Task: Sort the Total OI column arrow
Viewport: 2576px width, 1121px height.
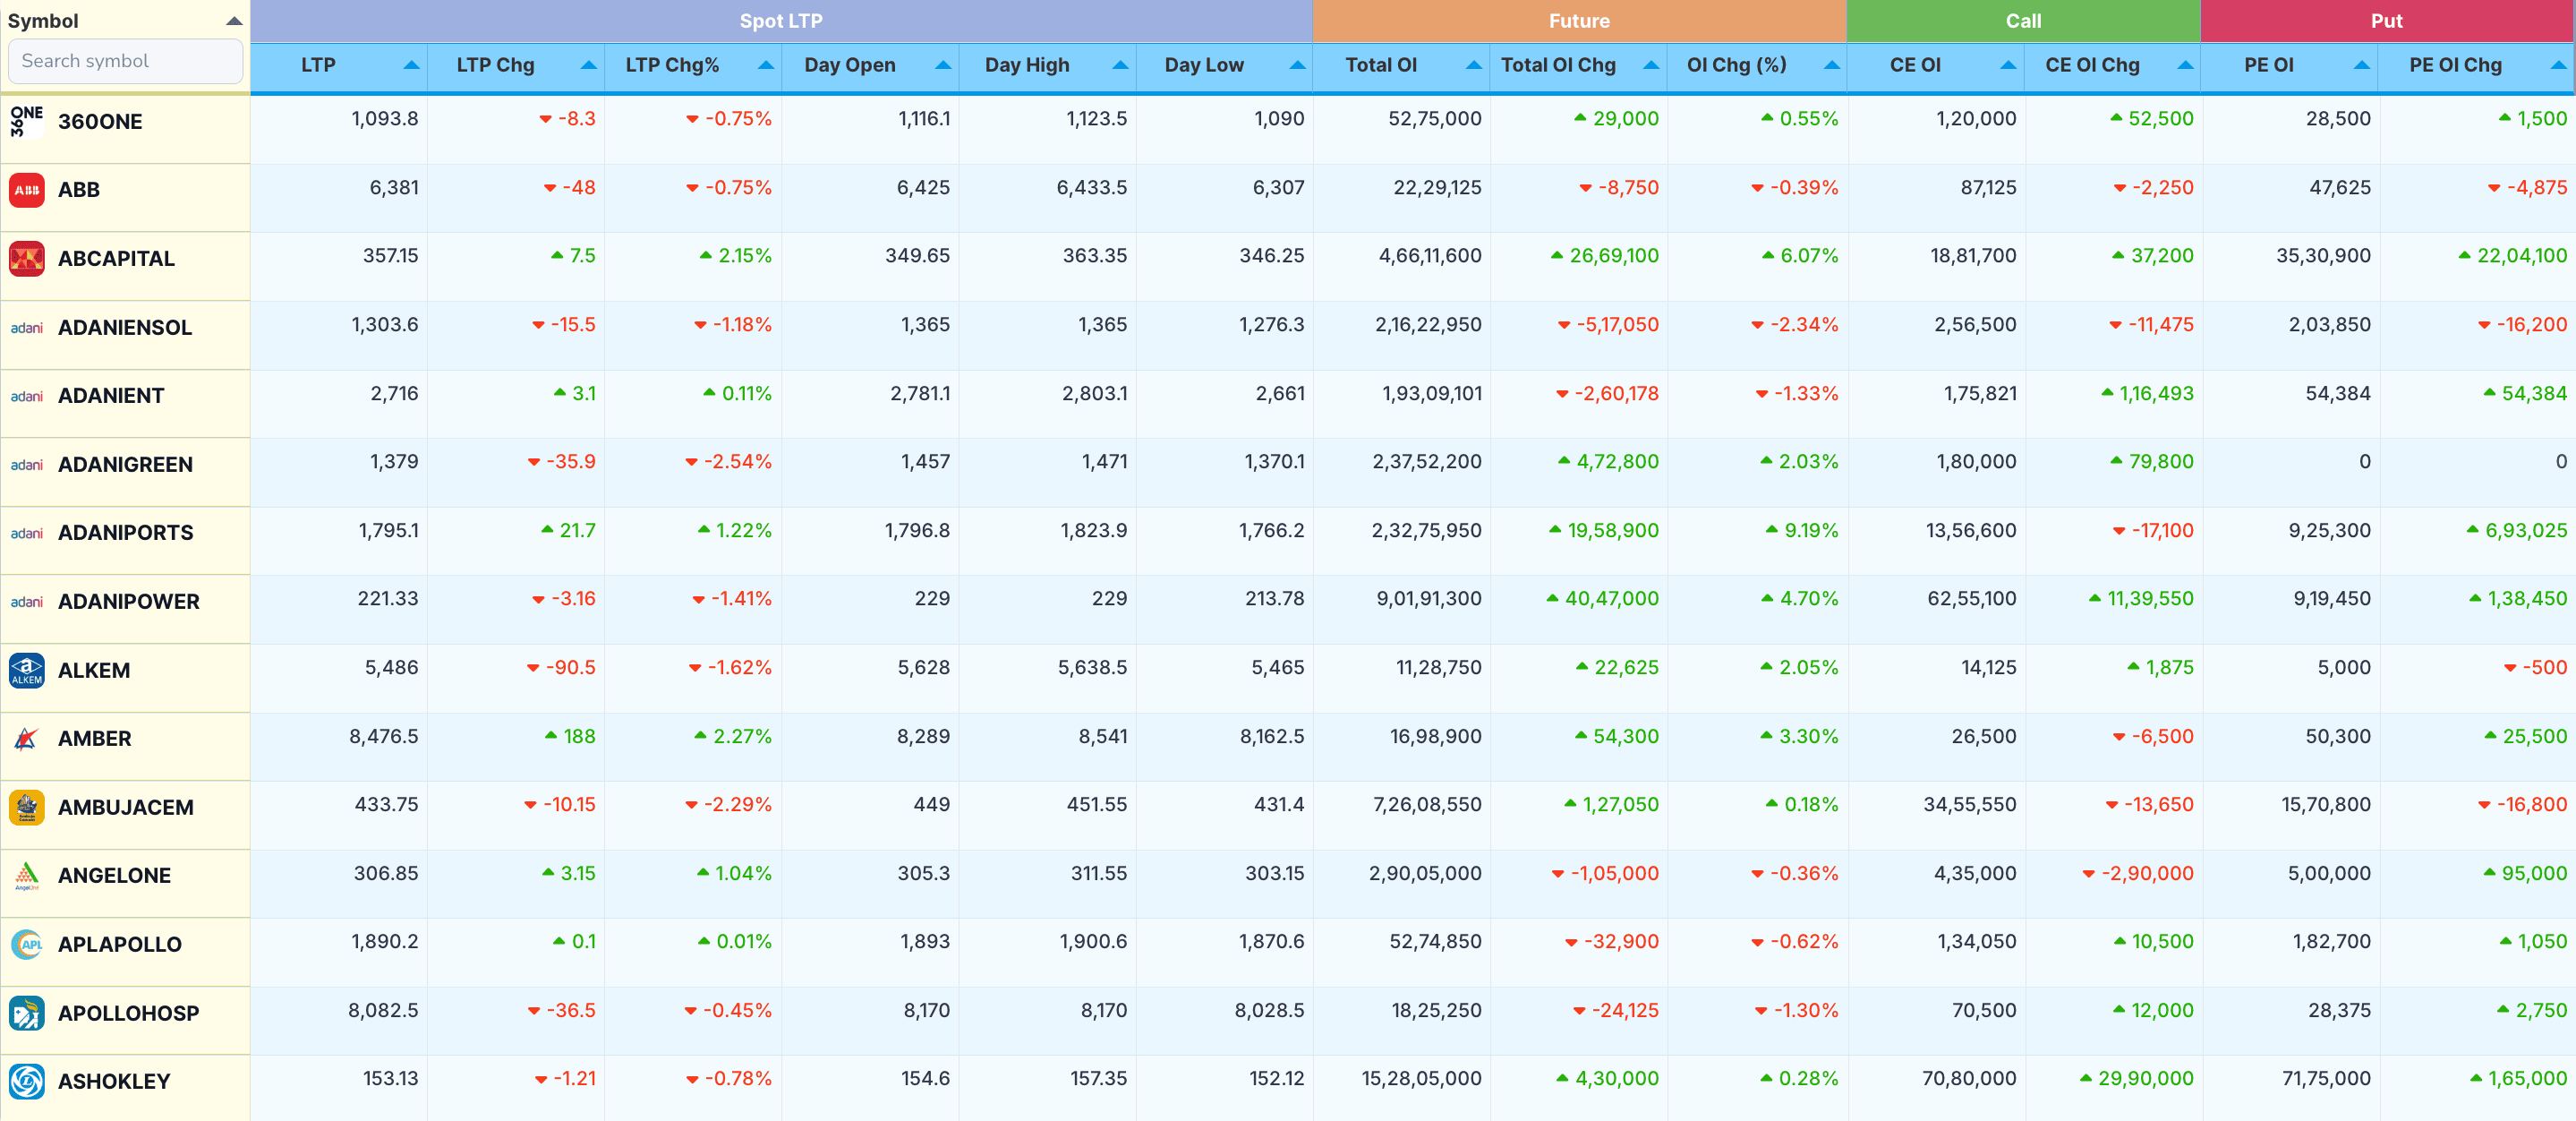Action: (1474, 65)
